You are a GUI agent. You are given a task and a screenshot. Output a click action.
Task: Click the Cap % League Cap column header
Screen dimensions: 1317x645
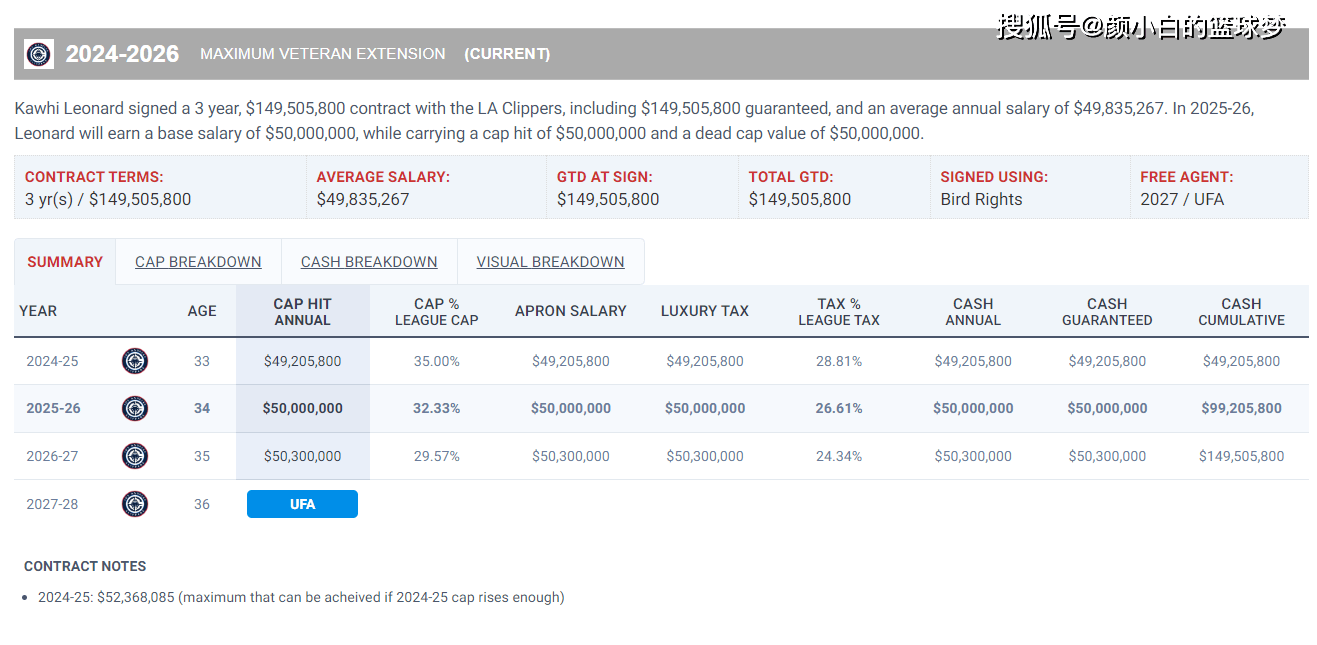[x=437, y=312]
